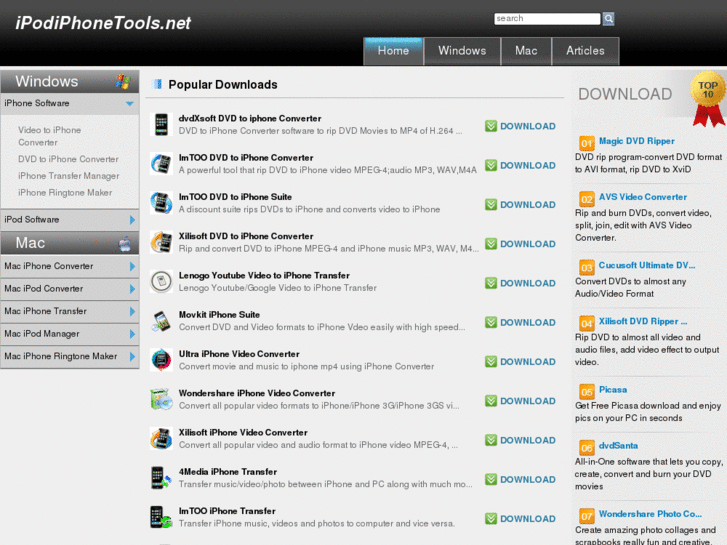
Task: Open Wondershare Photo Co... link
Action: 650,514
